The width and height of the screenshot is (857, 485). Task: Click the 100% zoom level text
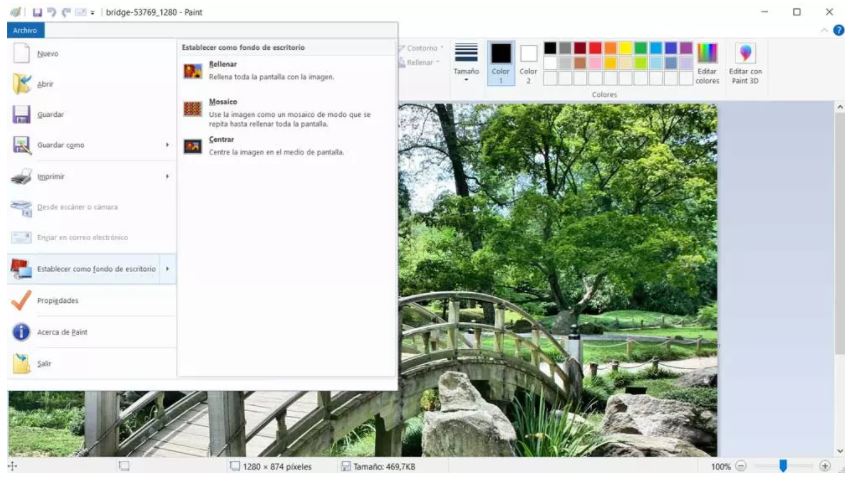pos(720,466)
